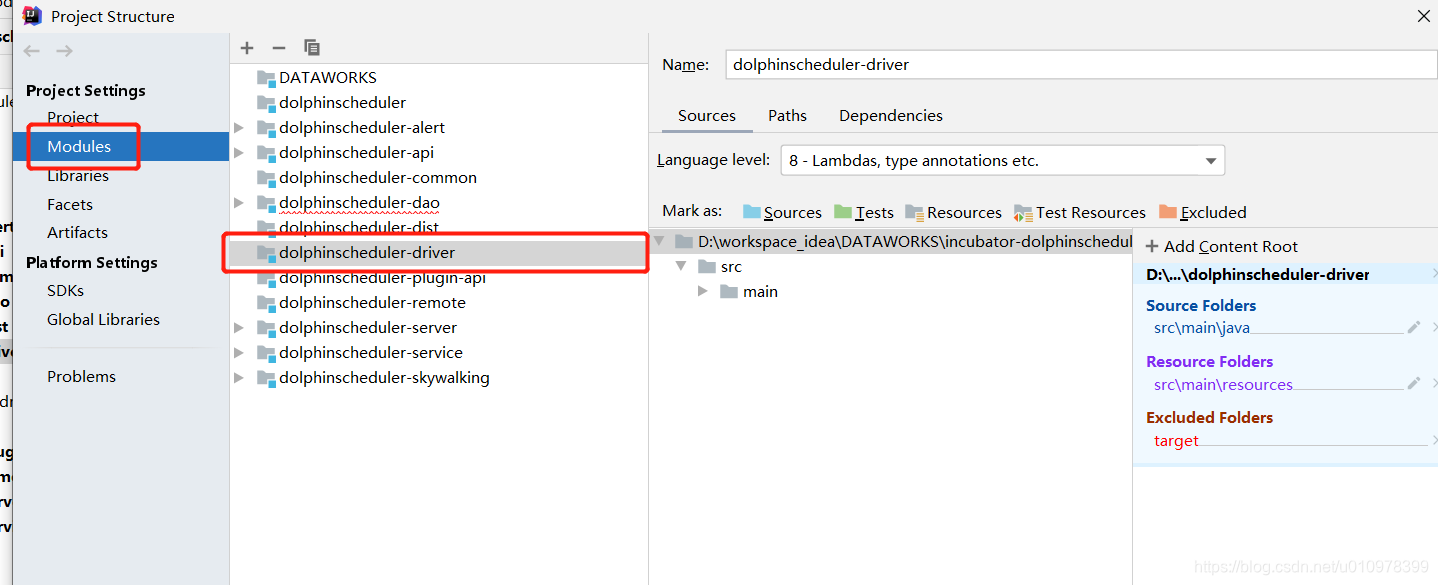The image size is (1438, 585).
Task: Mark as Sources folder icon
Action: 752,212
